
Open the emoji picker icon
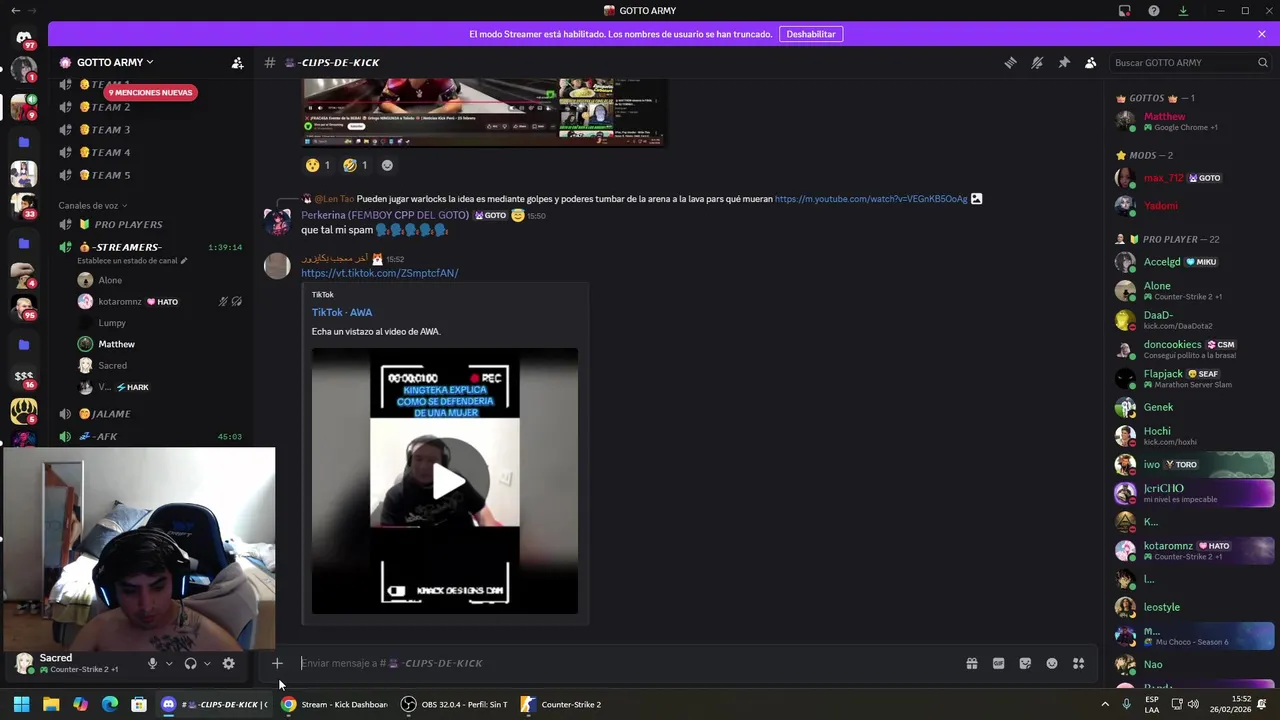[x=1052, y=663]
